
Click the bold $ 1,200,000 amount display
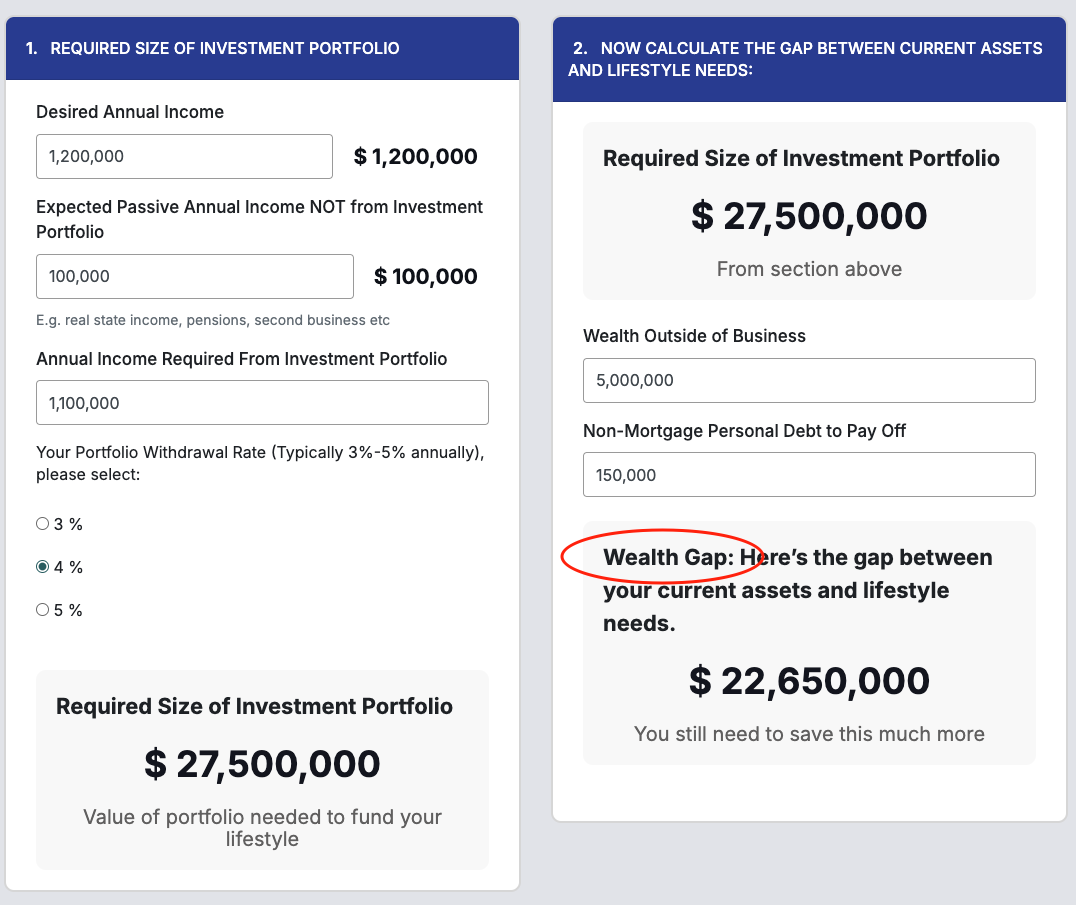tap(415, 156)
